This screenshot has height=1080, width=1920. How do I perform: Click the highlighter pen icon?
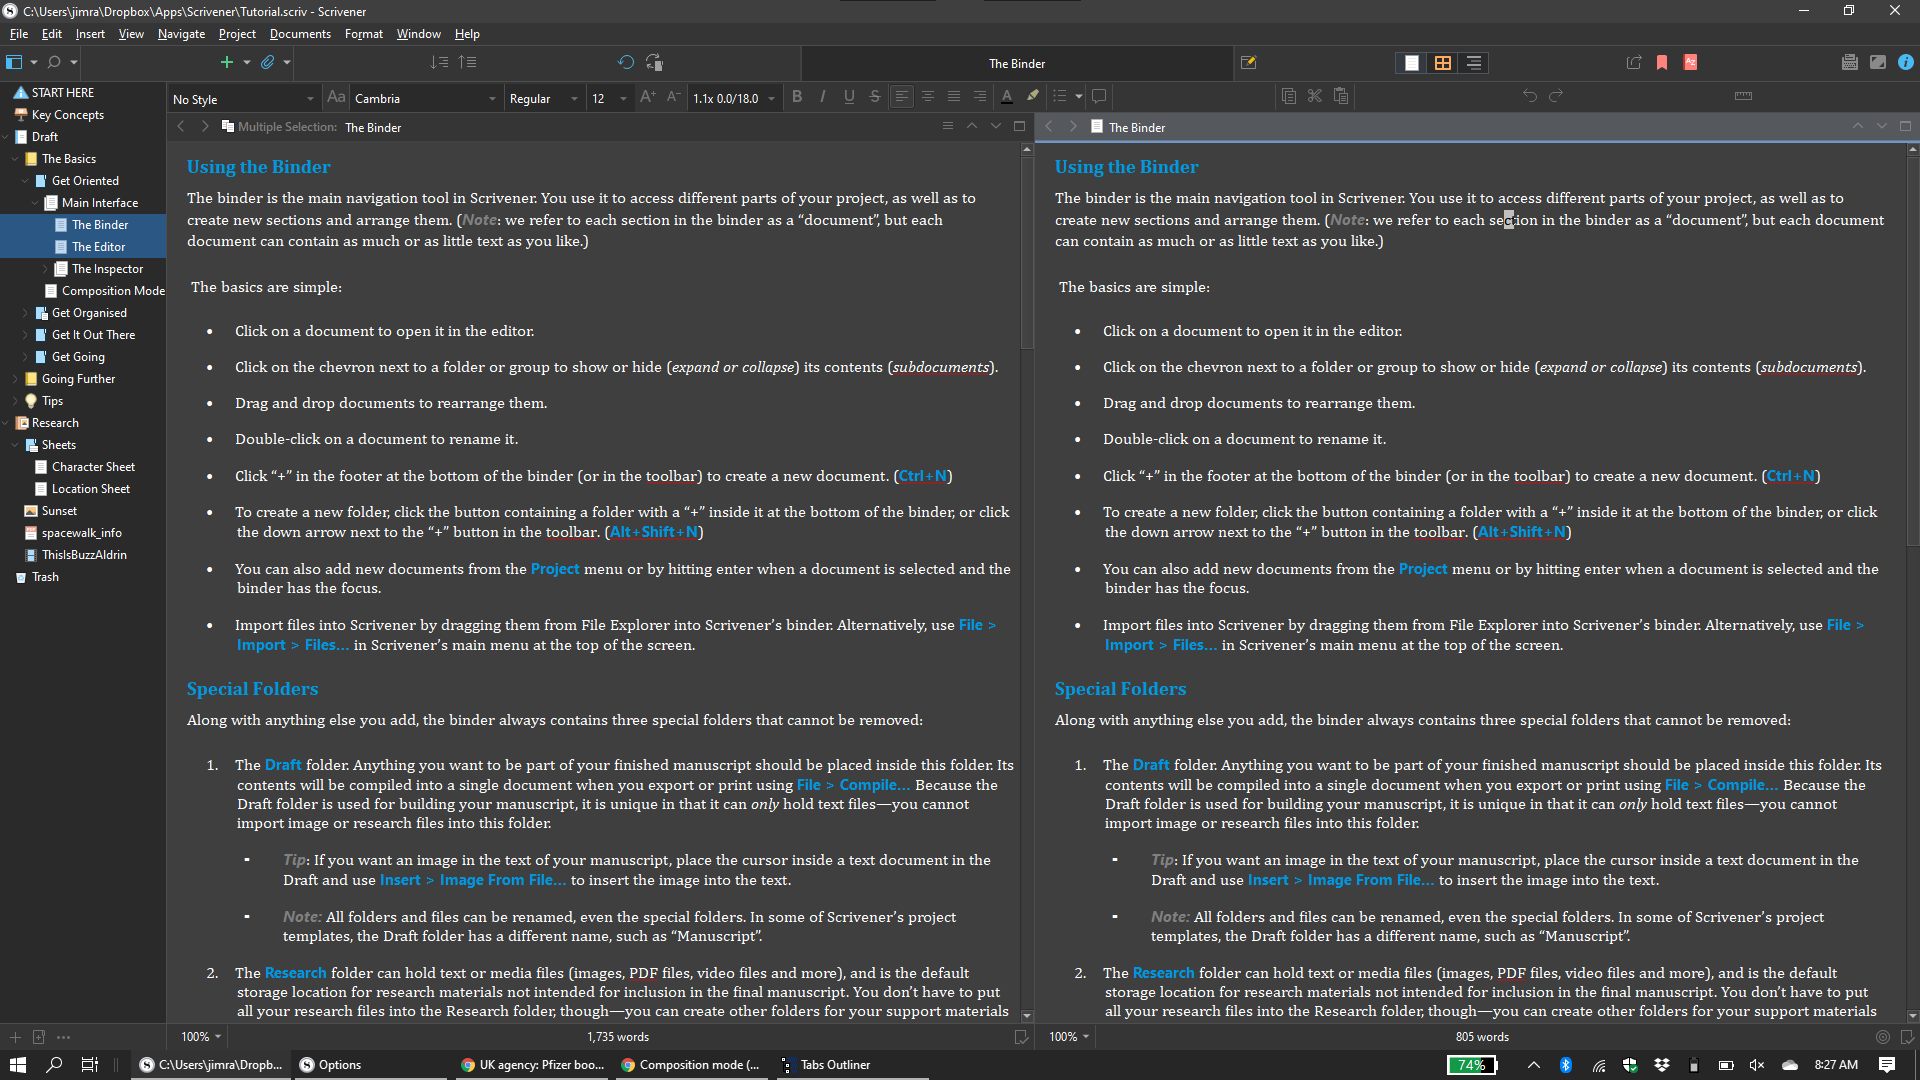pyautogui.click(x=1033, y=96)
